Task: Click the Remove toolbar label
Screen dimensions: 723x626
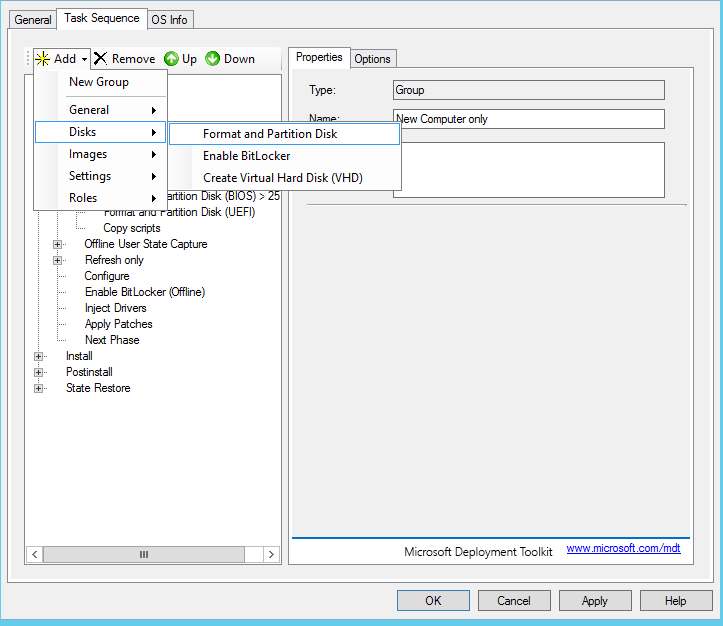Action: coord(134,59)
